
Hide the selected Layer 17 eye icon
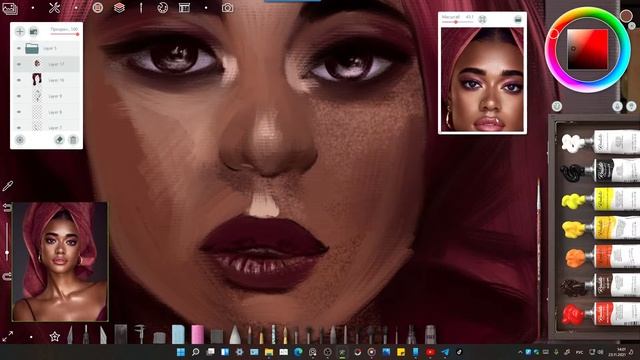pos(19,64)
